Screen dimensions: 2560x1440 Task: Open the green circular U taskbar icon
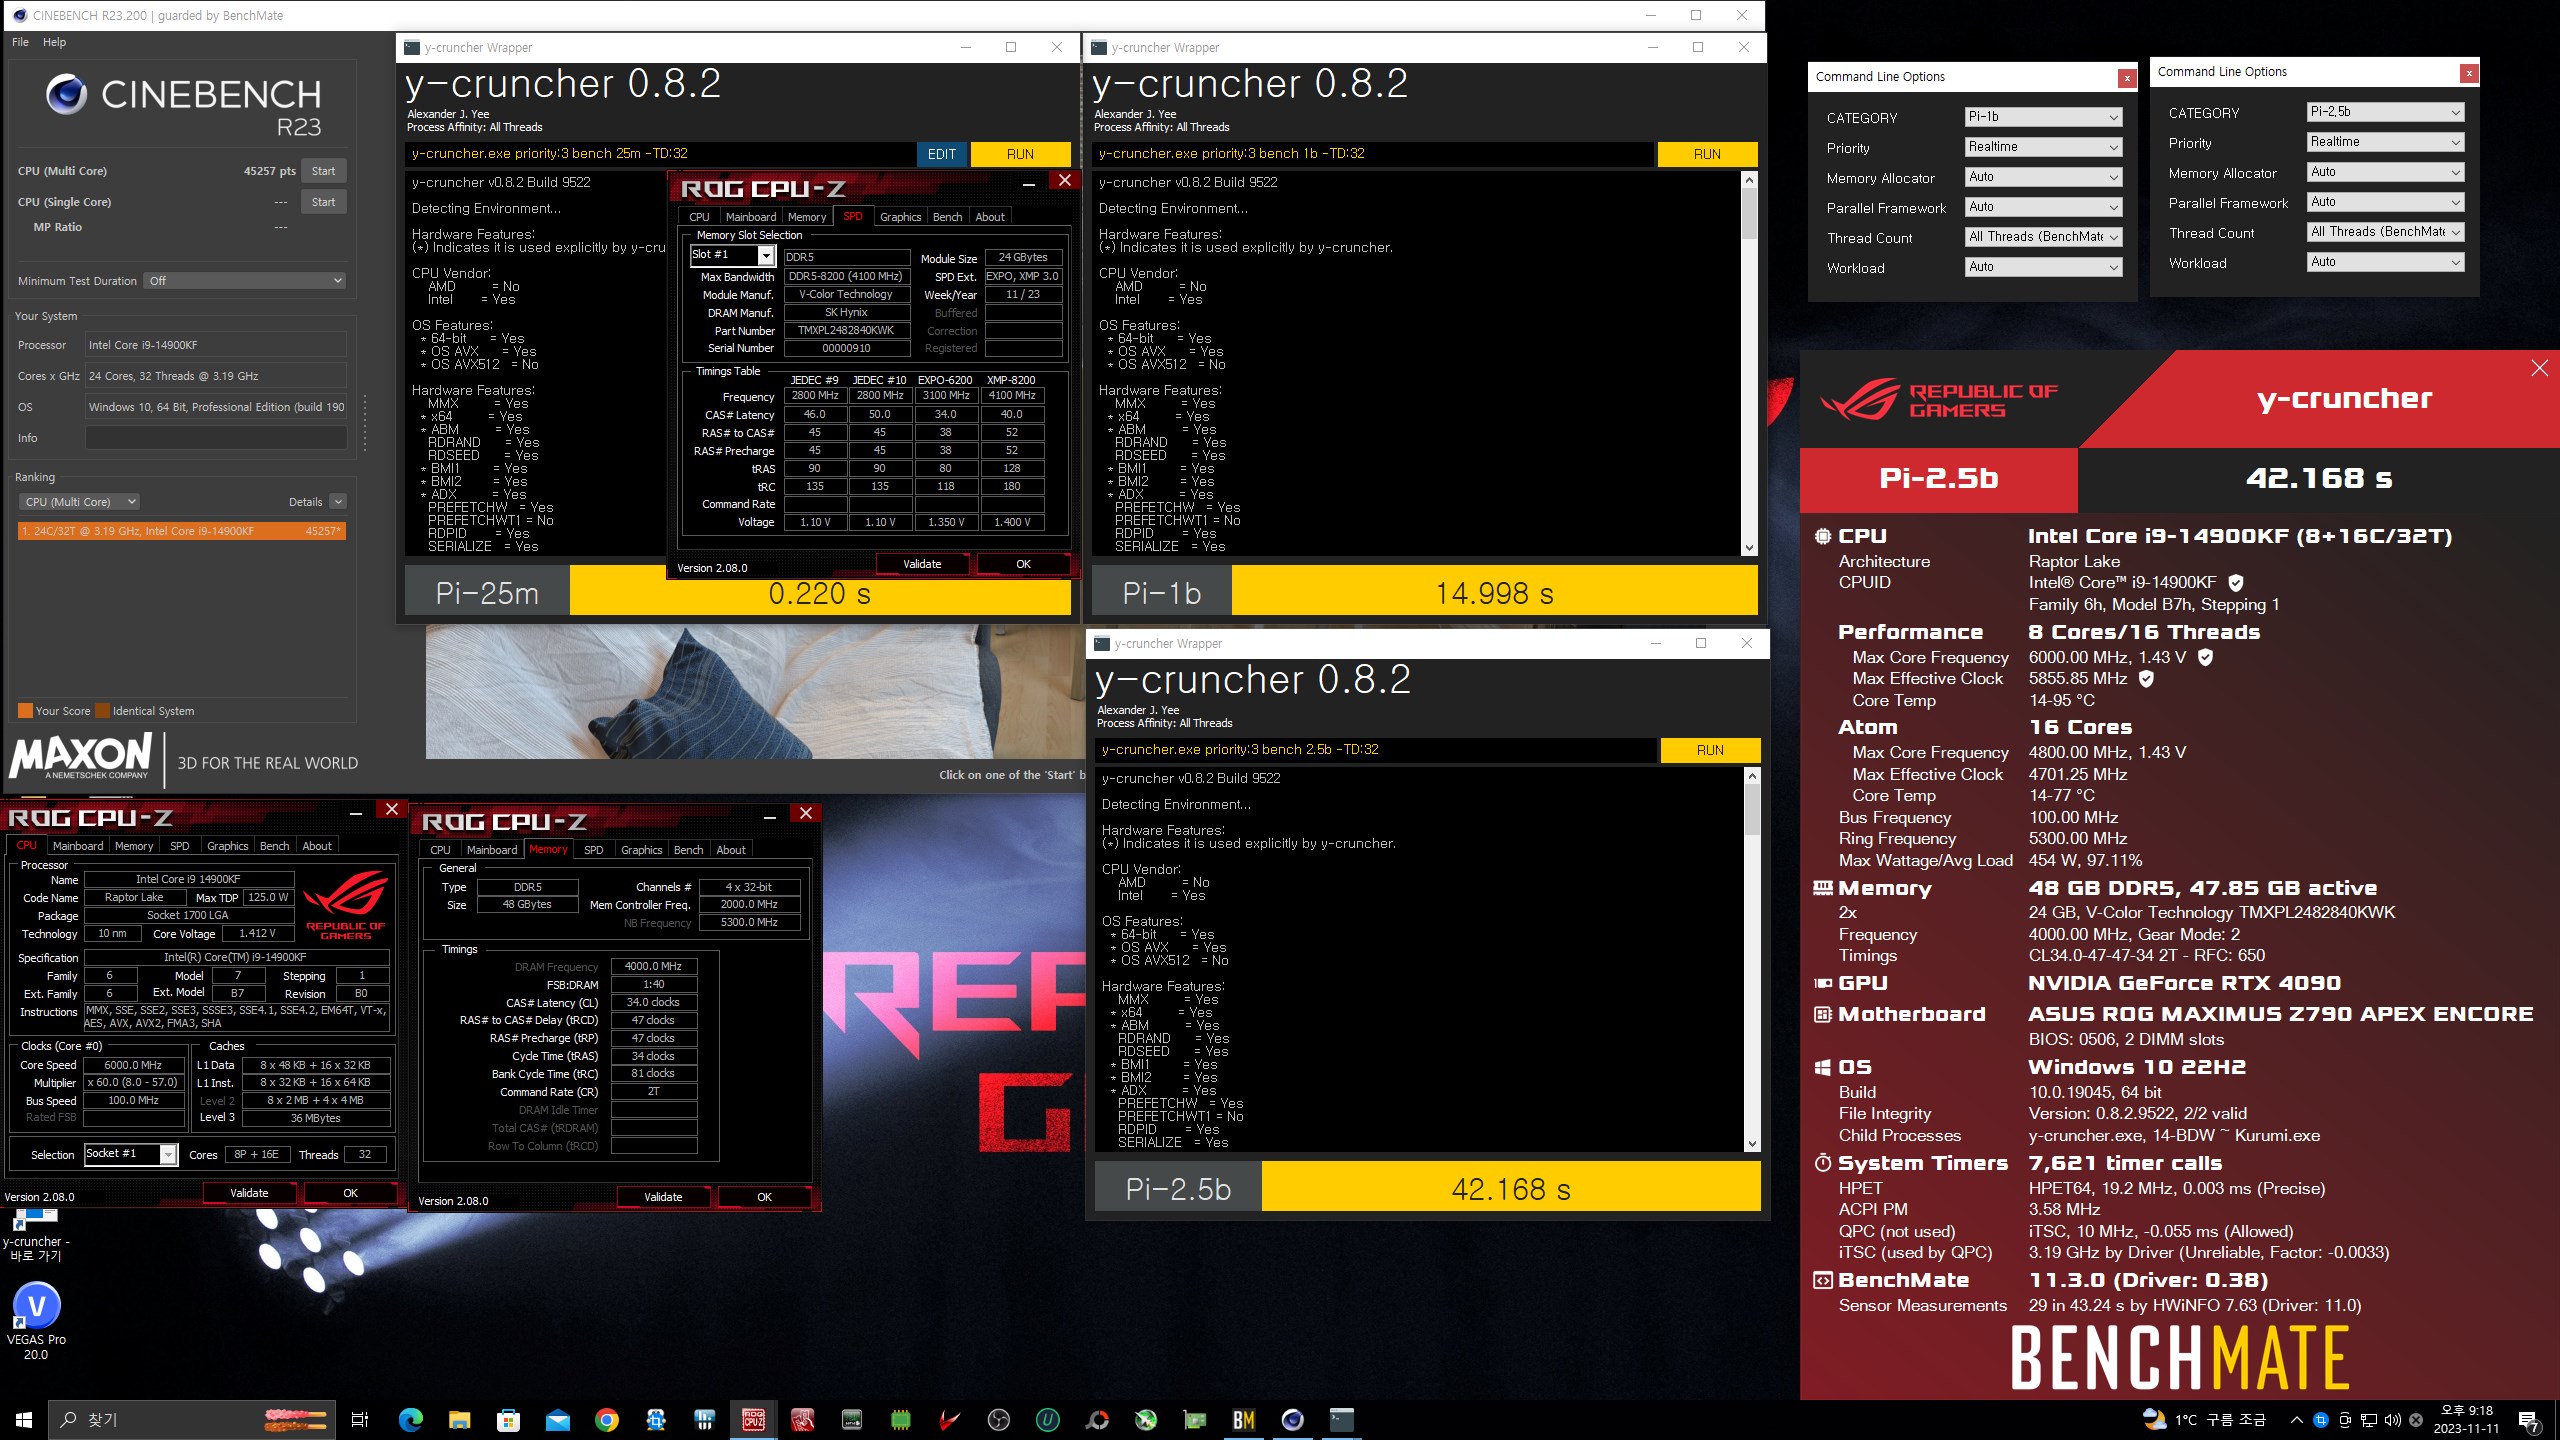tap(1047, 1419)
